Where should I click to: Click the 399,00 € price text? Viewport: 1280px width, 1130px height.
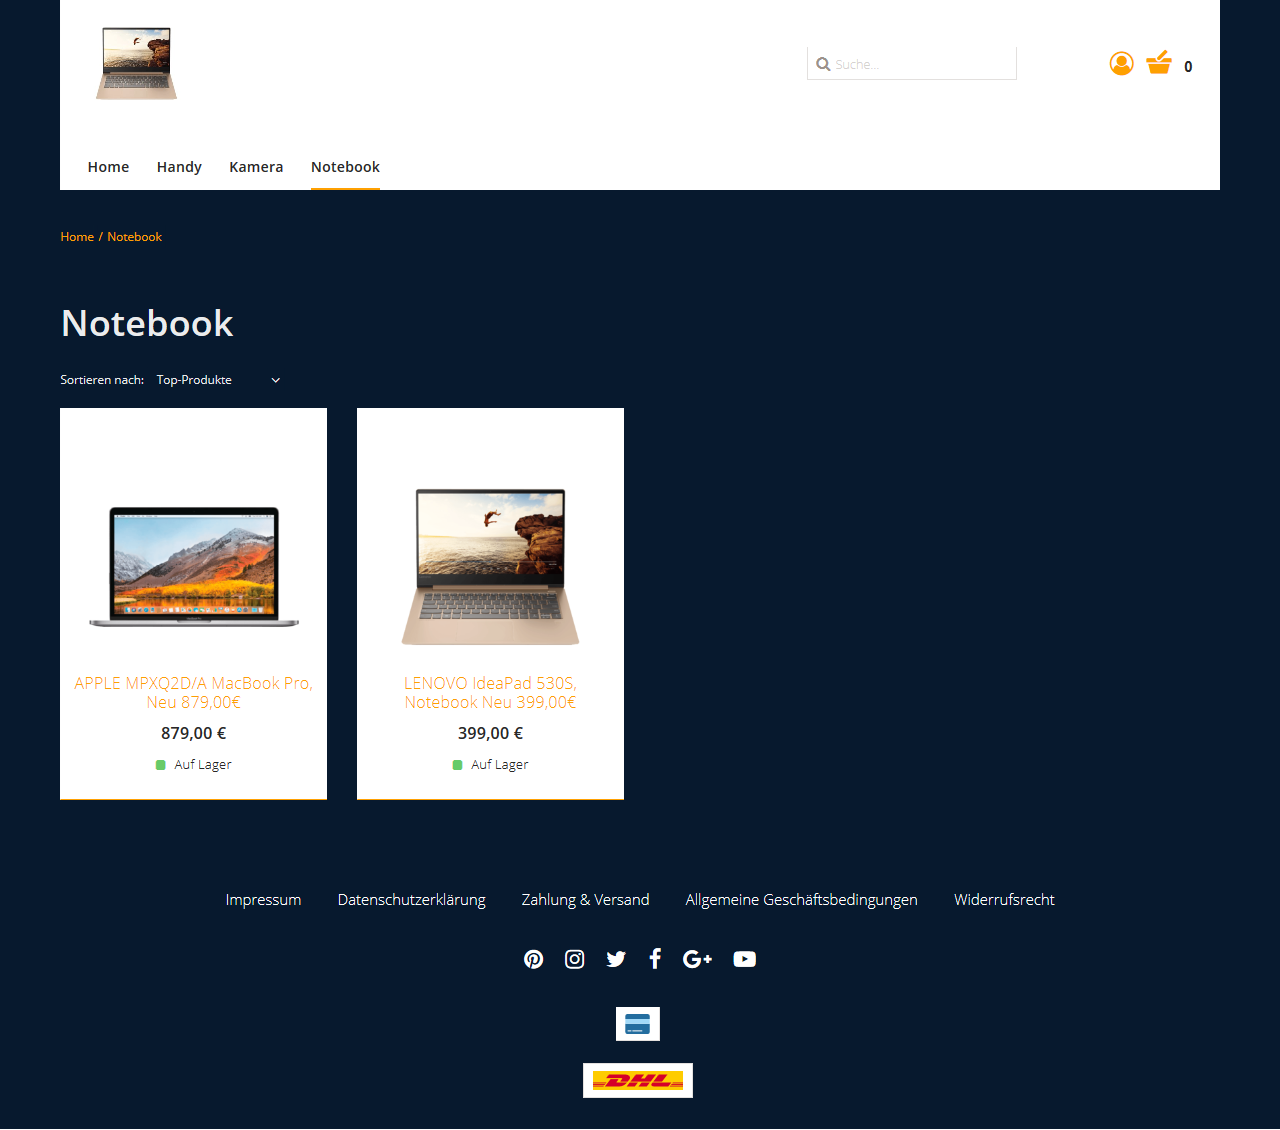coord(490,733)
